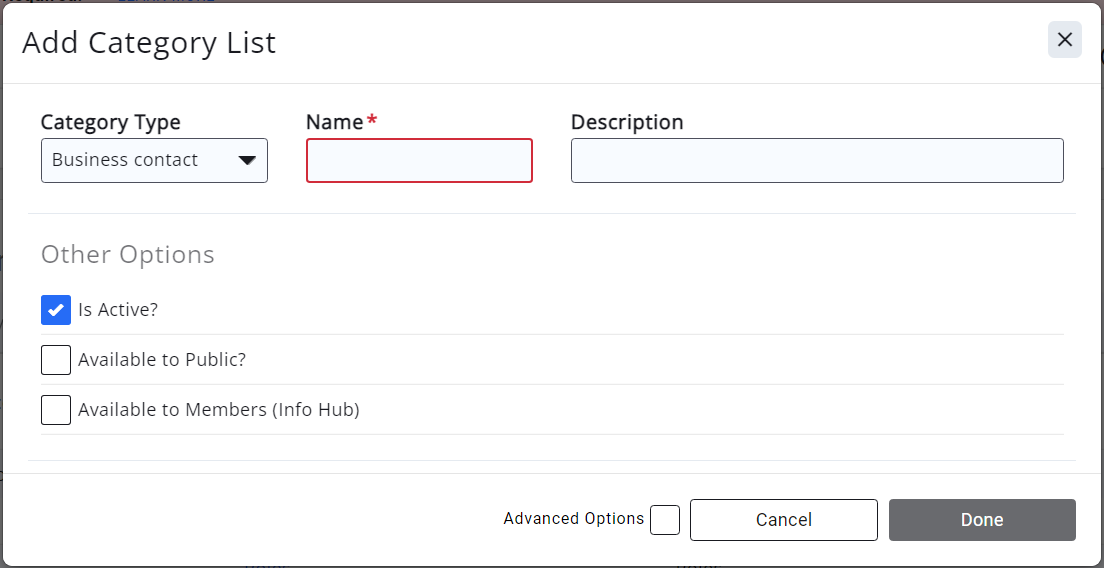Uncheck the Is Active? checkbox
Viewport: 1104px width, 568px height.
click(56, 310)
